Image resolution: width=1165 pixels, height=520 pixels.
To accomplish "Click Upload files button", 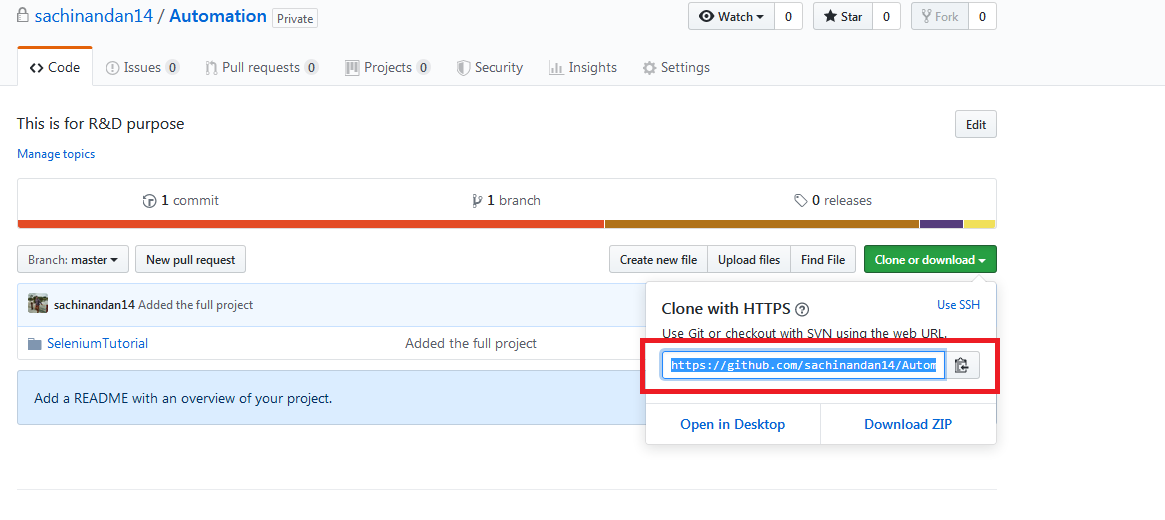I will 749,260.
